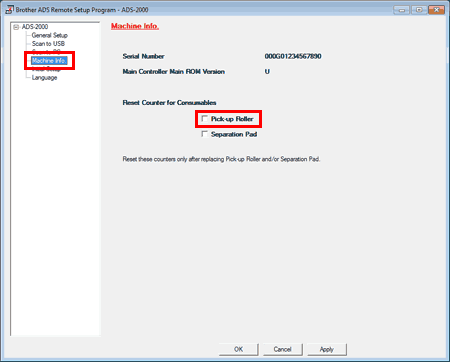Check the Pick-up Roller counter reset box
The height and width of the screenshot is (362, 450).
pyautogui.click(x=205, y=119)
